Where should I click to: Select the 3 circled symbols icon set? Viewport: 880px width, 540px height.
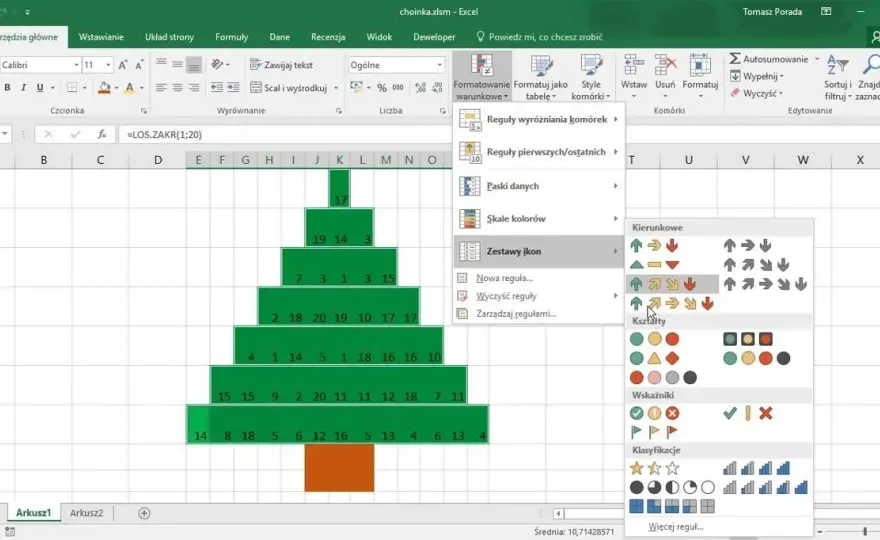tap(654, 414)
